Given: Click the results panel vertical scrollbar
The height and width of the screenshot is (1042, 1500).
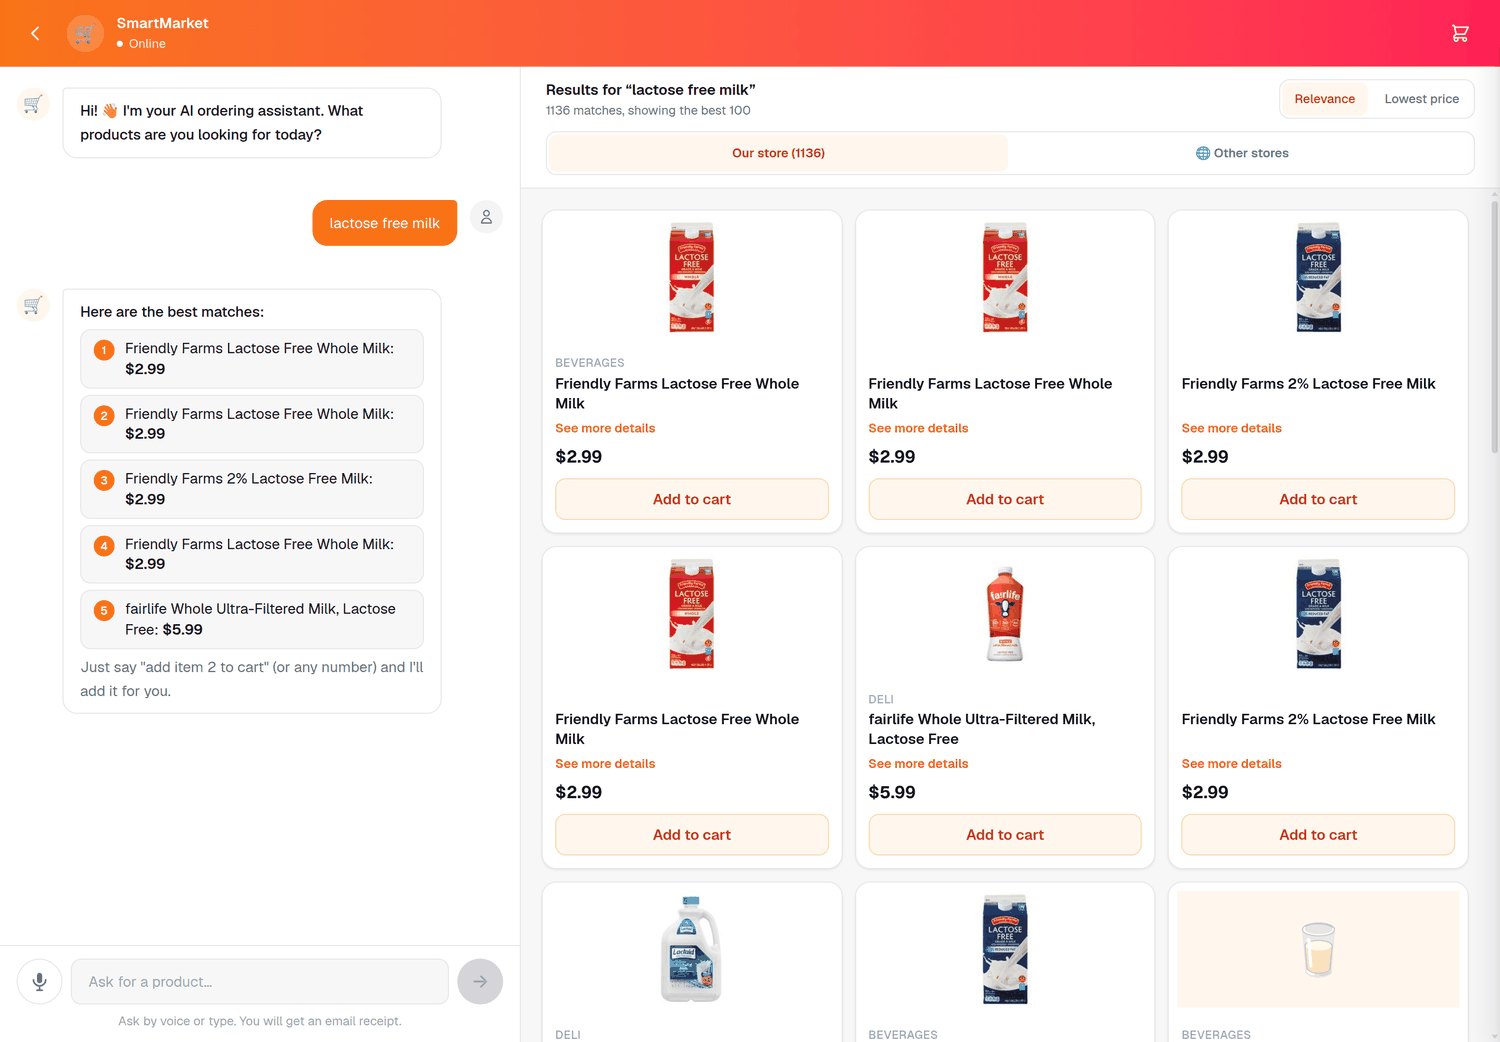Looking at the screenshot, I should (x=1494, y=327).
